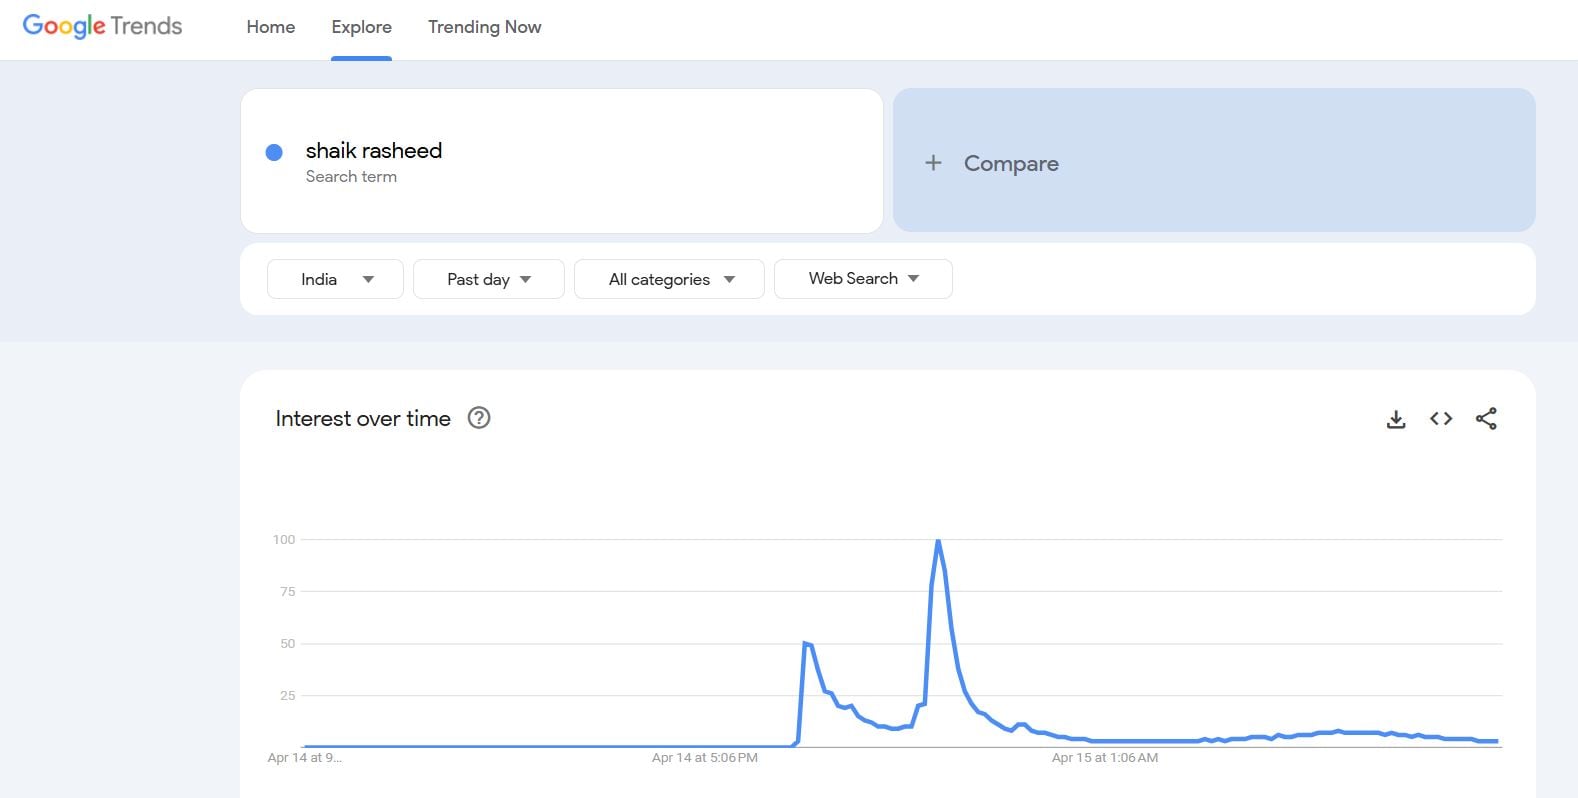Expand the Web Search type dropdown
This screenshot has height=798, width=1578.
(862, 279)
